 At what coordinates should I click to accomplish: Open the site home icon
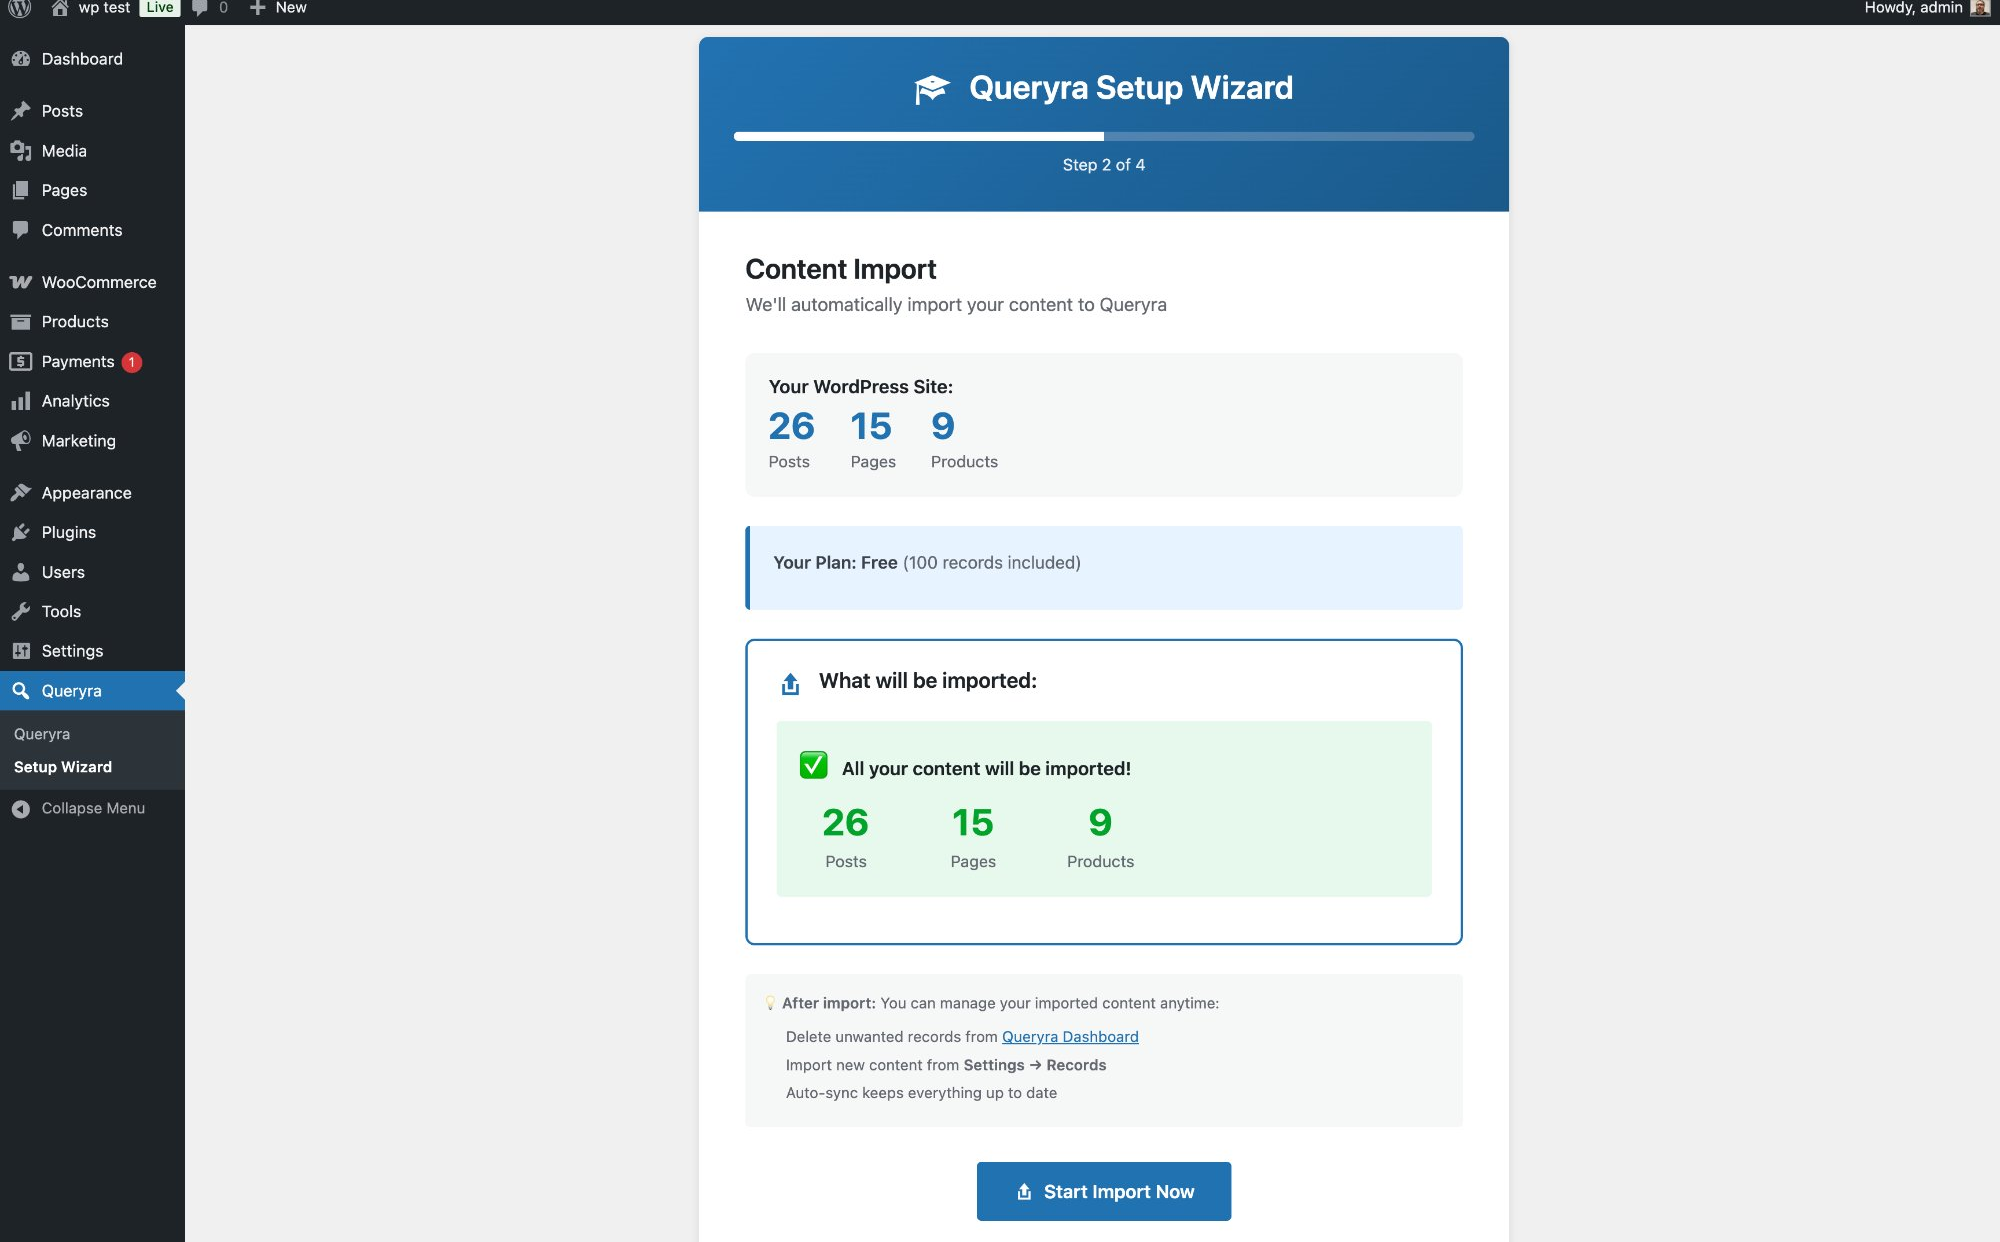60,8
